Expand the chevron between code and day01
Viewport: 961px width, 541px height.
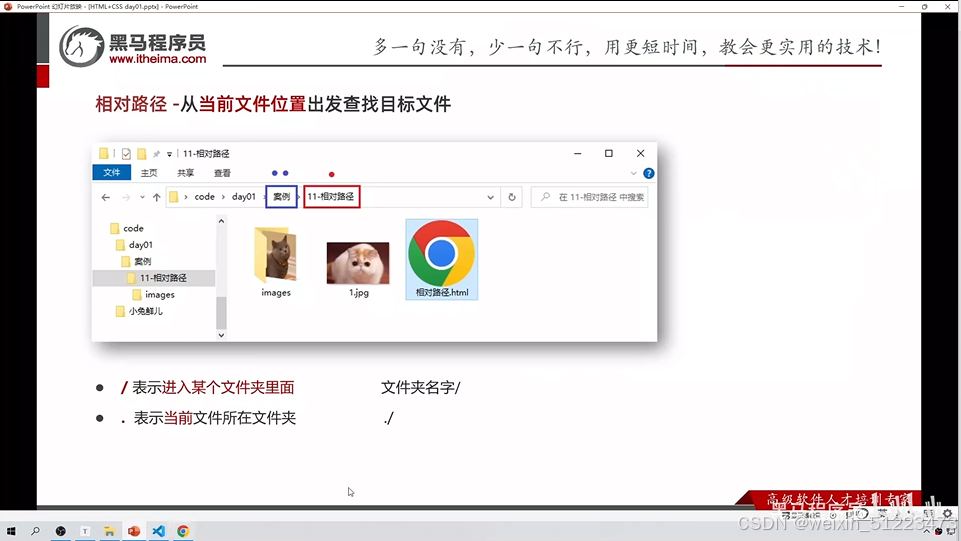(x=223, y=197)
